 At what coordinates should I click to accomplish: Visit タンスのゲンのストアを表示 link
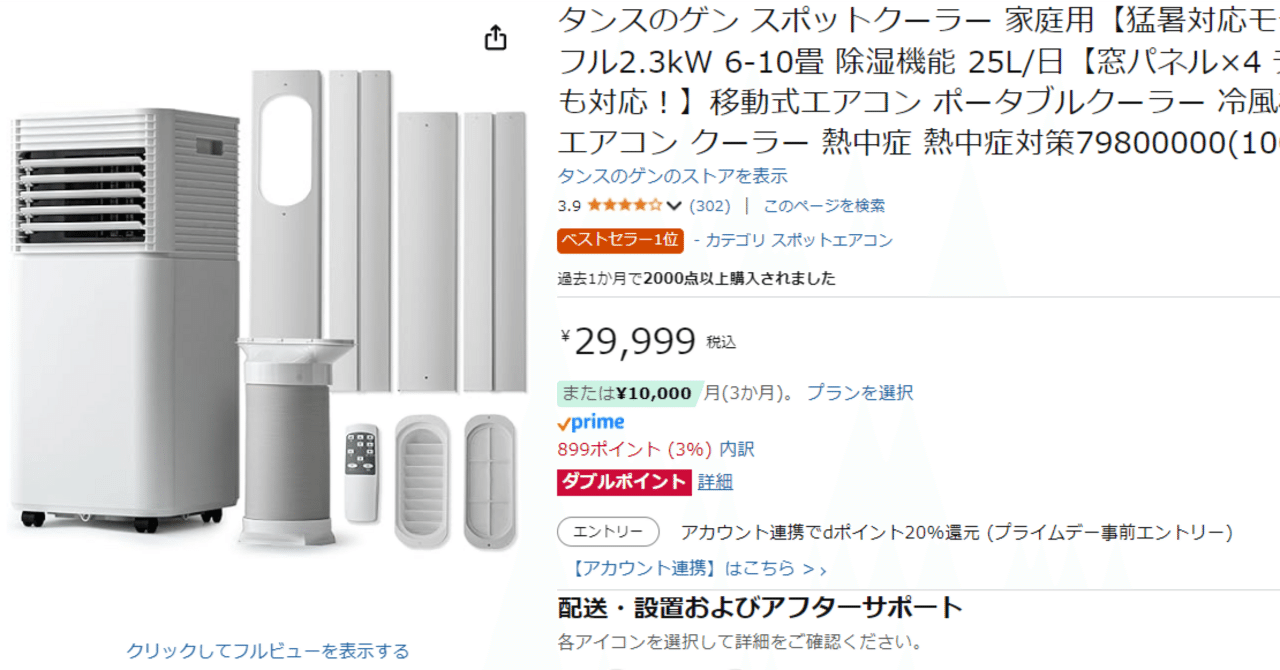[671, 175]
